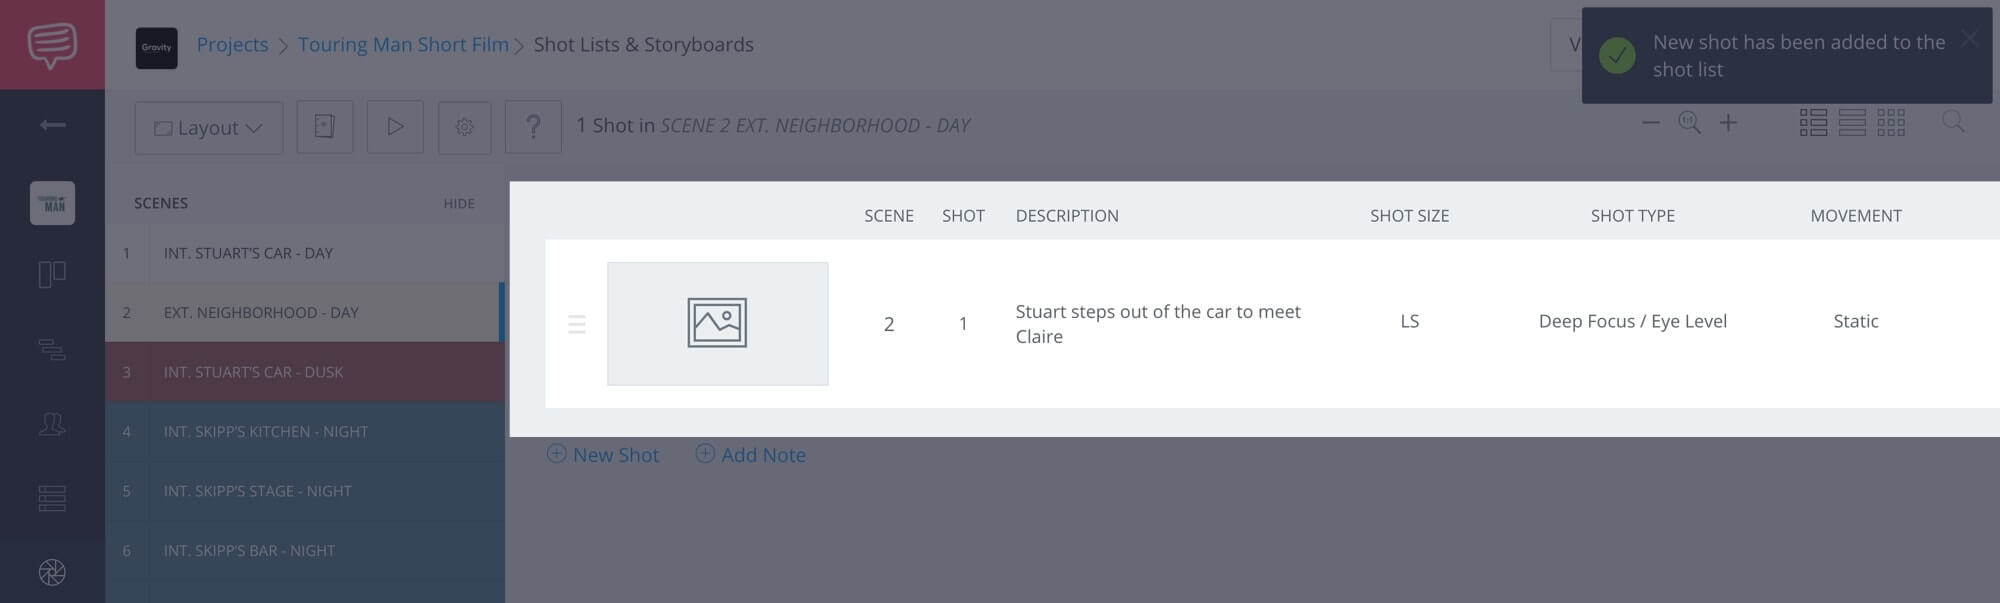
Task: Click the empty shot image placeholder thumbnail
Action: [x=717, y=323]
